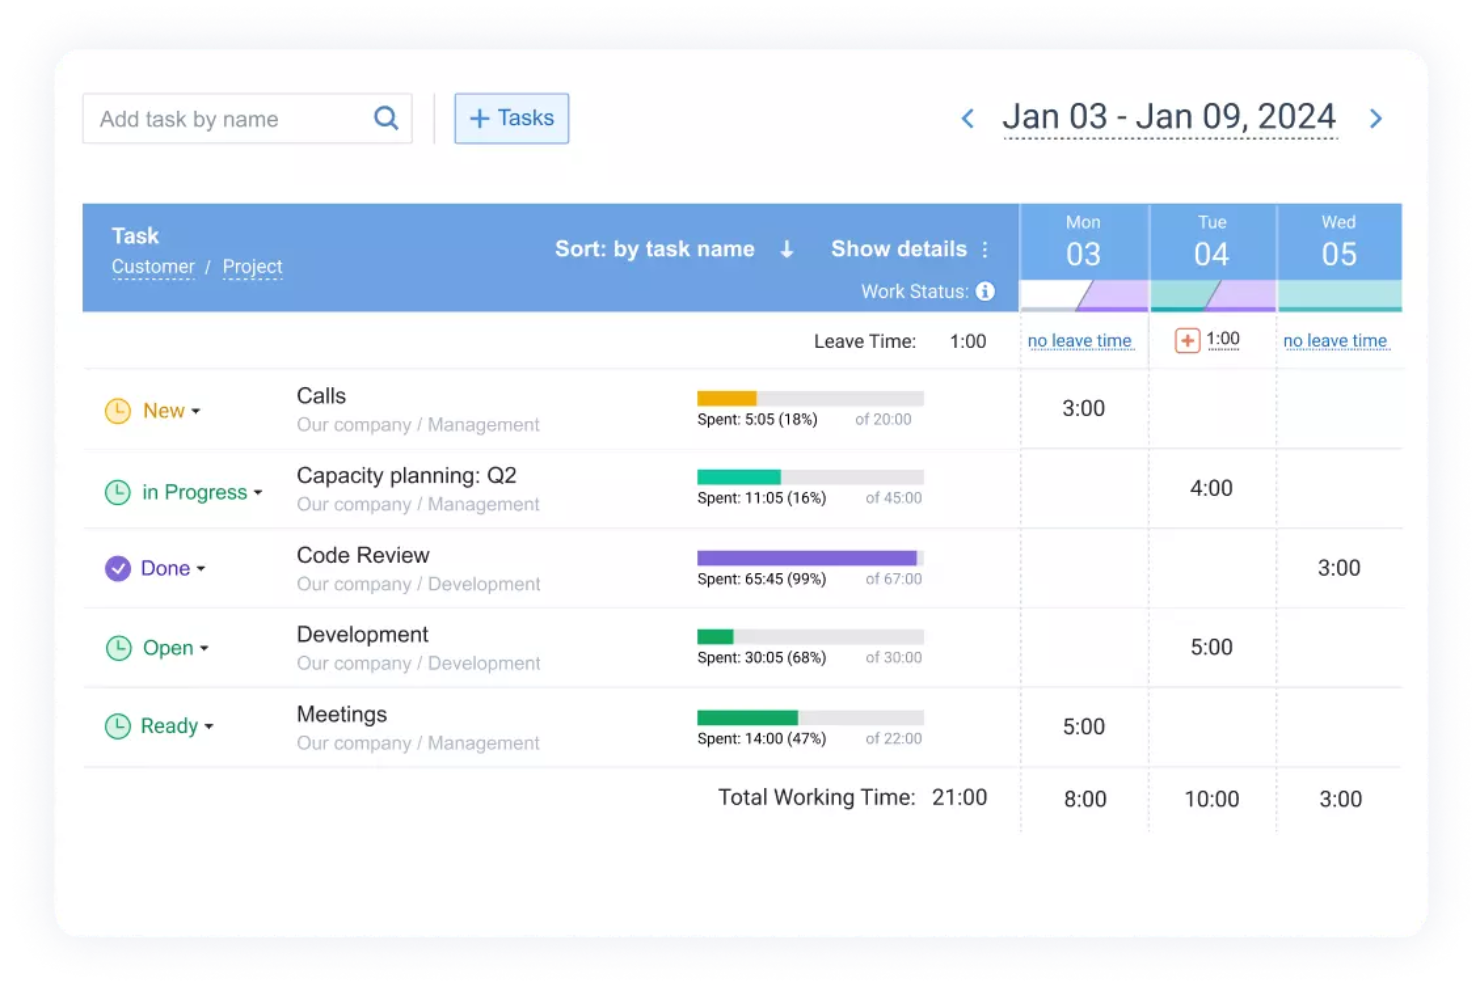This screenshot has height=987, width=1480.
Task: Click the search magnifier icon
Action: point(385,118)
